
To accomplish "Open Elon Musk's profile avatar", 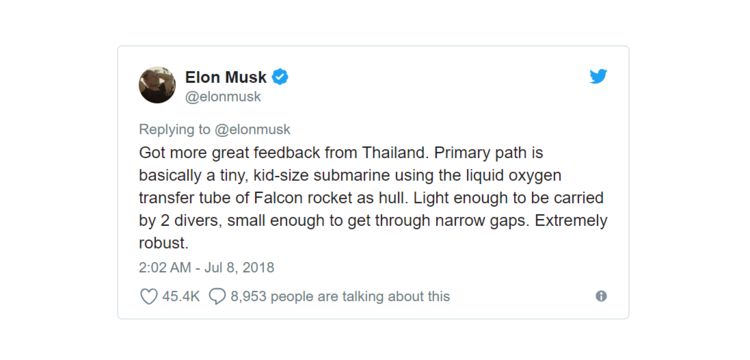I will coord(157,85).
